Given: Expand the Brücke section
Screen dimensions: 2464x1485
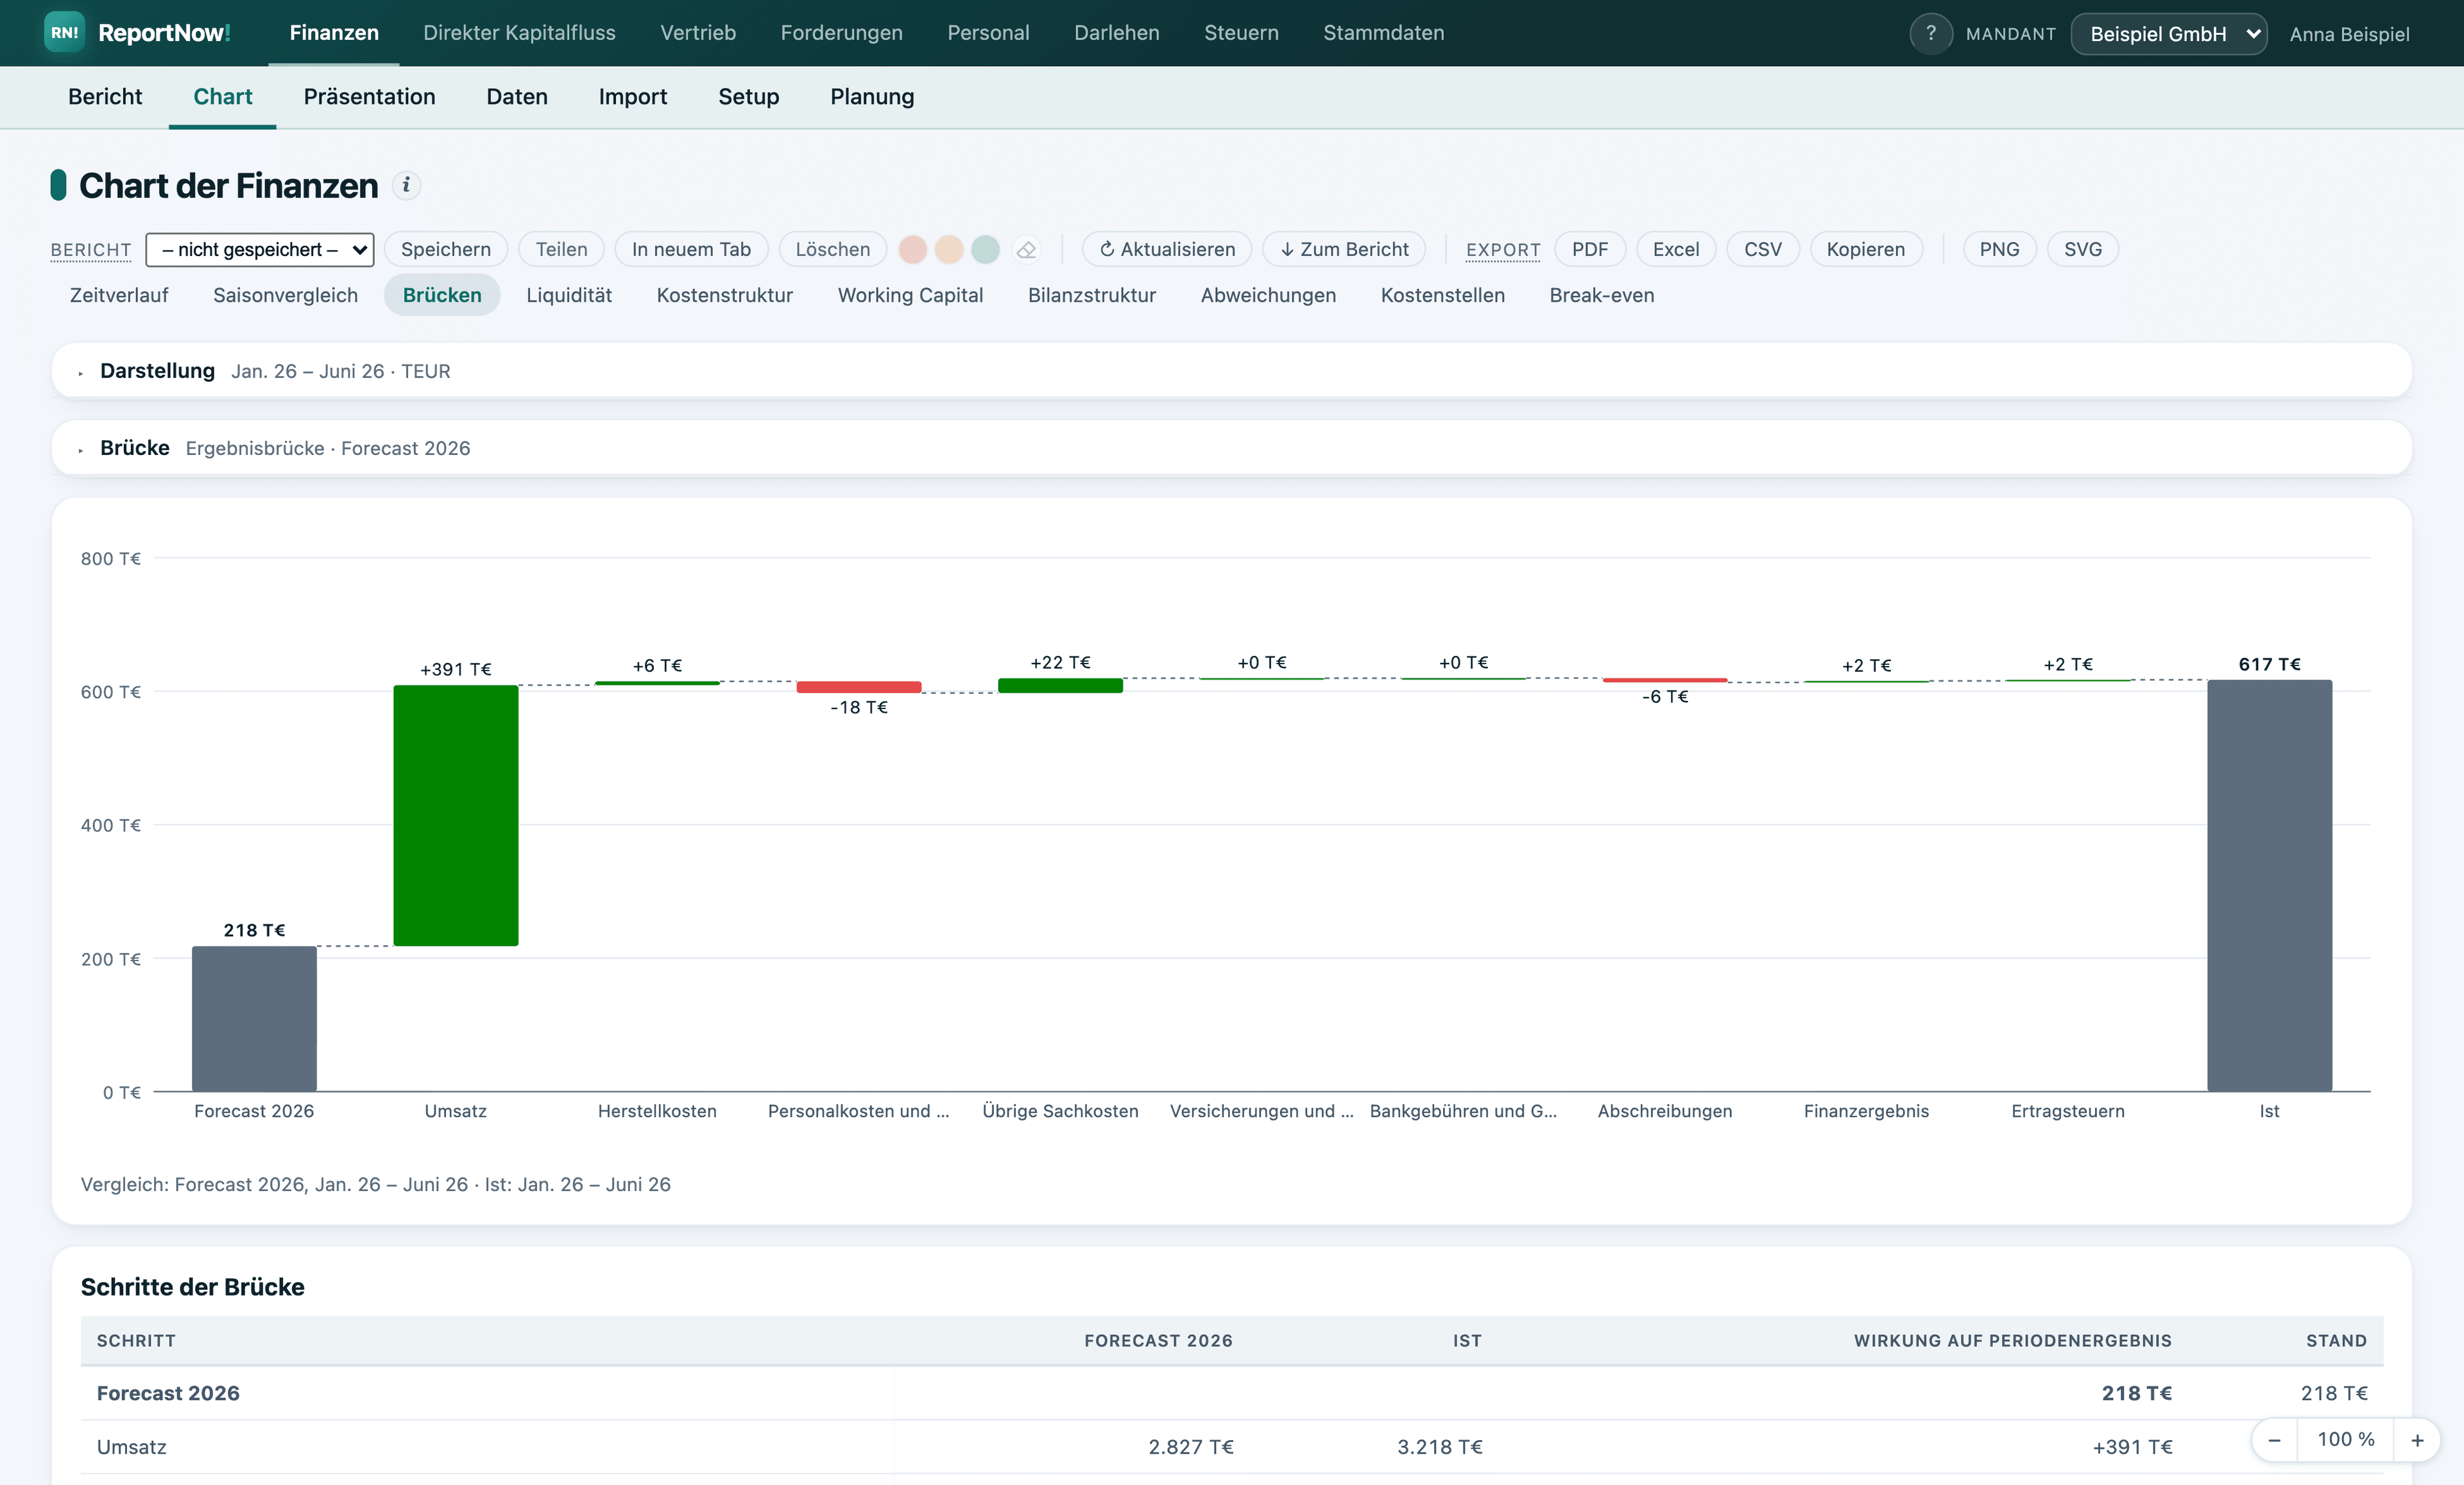Looking at the screenshot, I should 1231,448.
